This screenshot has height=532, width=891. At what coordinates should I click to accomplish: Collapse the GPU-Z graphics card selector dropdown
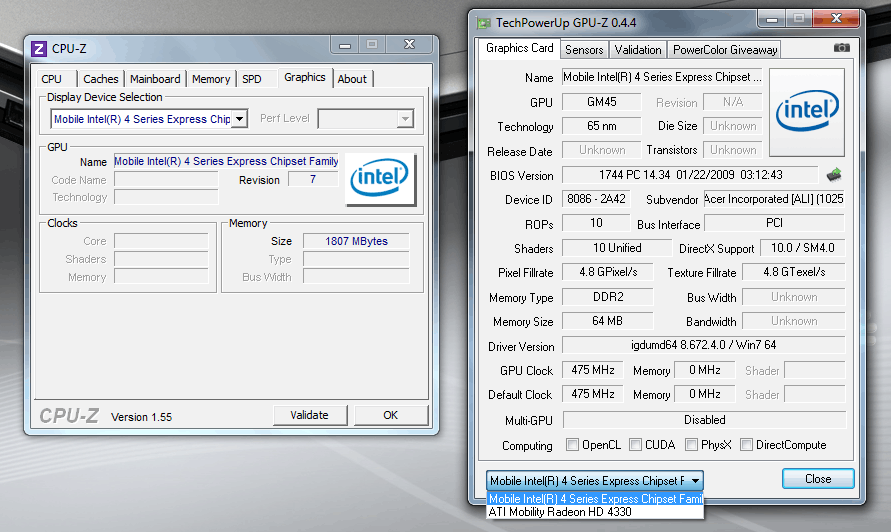[695, 481]
